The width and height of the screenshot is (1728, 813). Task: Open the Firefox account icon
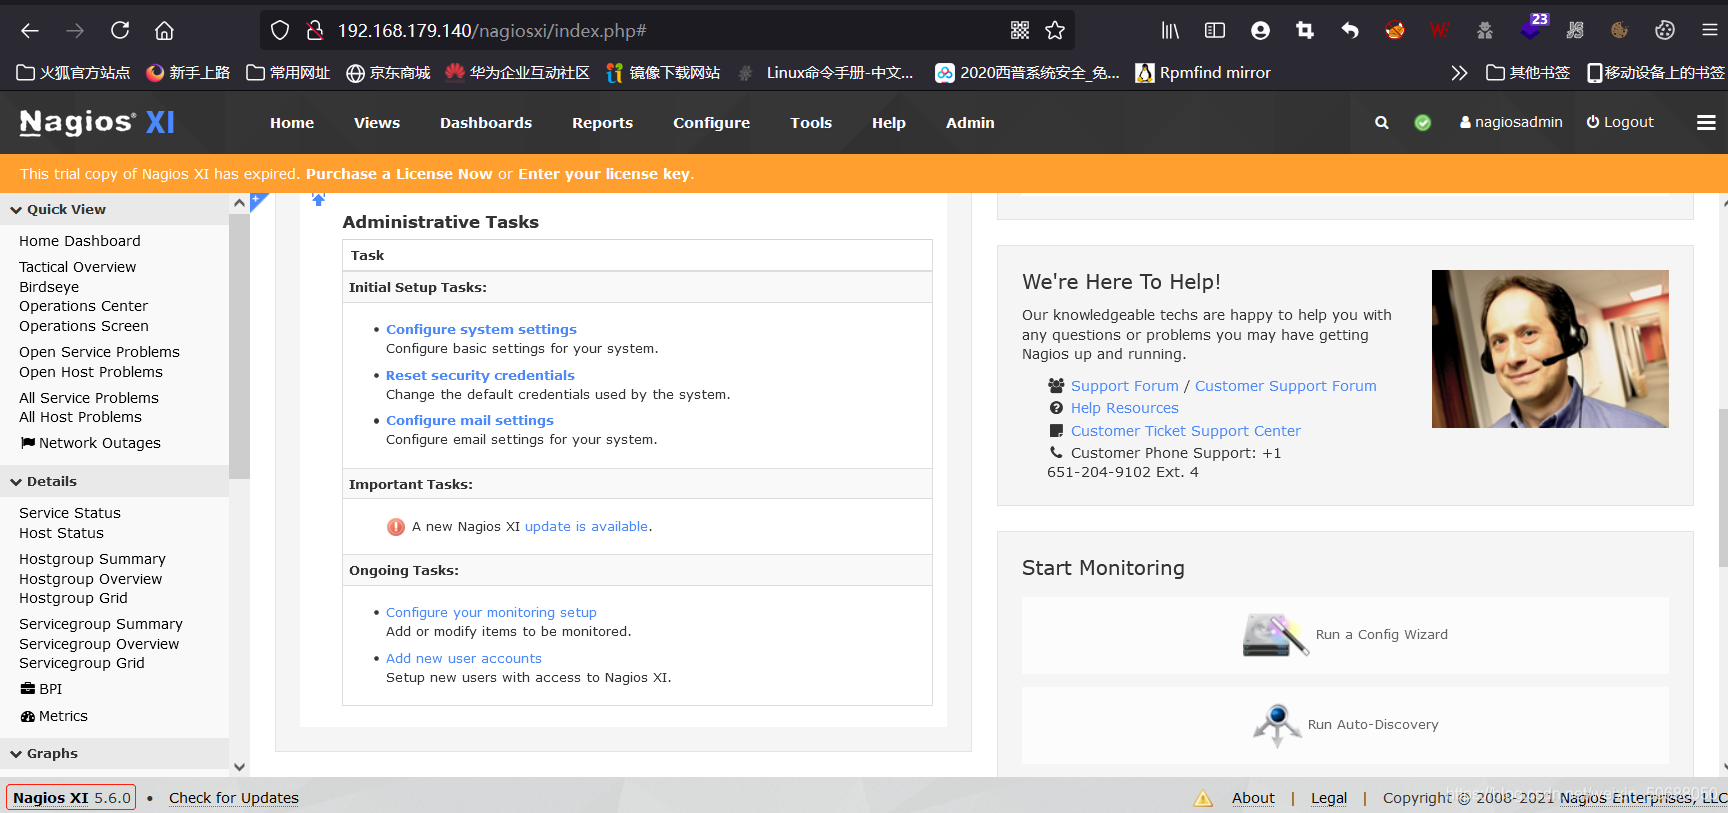tap(1260, 31)
